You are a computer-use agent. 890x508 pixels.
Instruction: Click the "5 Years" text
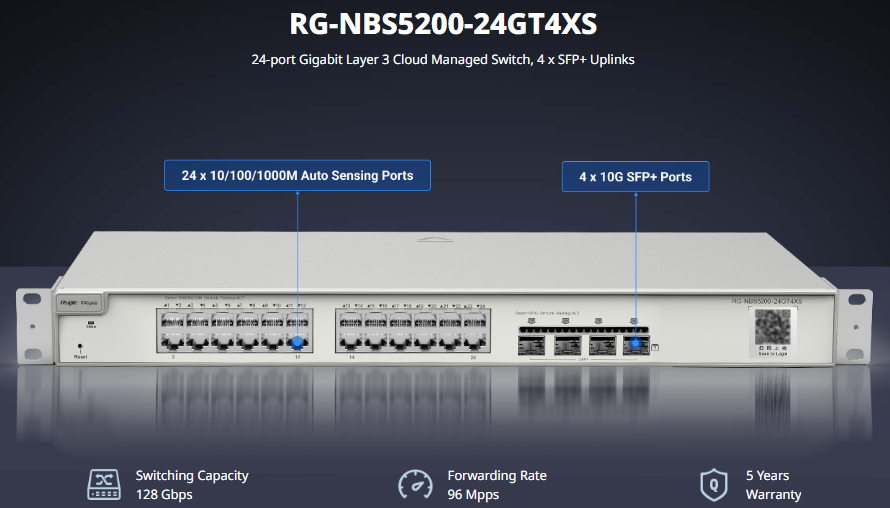pos(767,476)
